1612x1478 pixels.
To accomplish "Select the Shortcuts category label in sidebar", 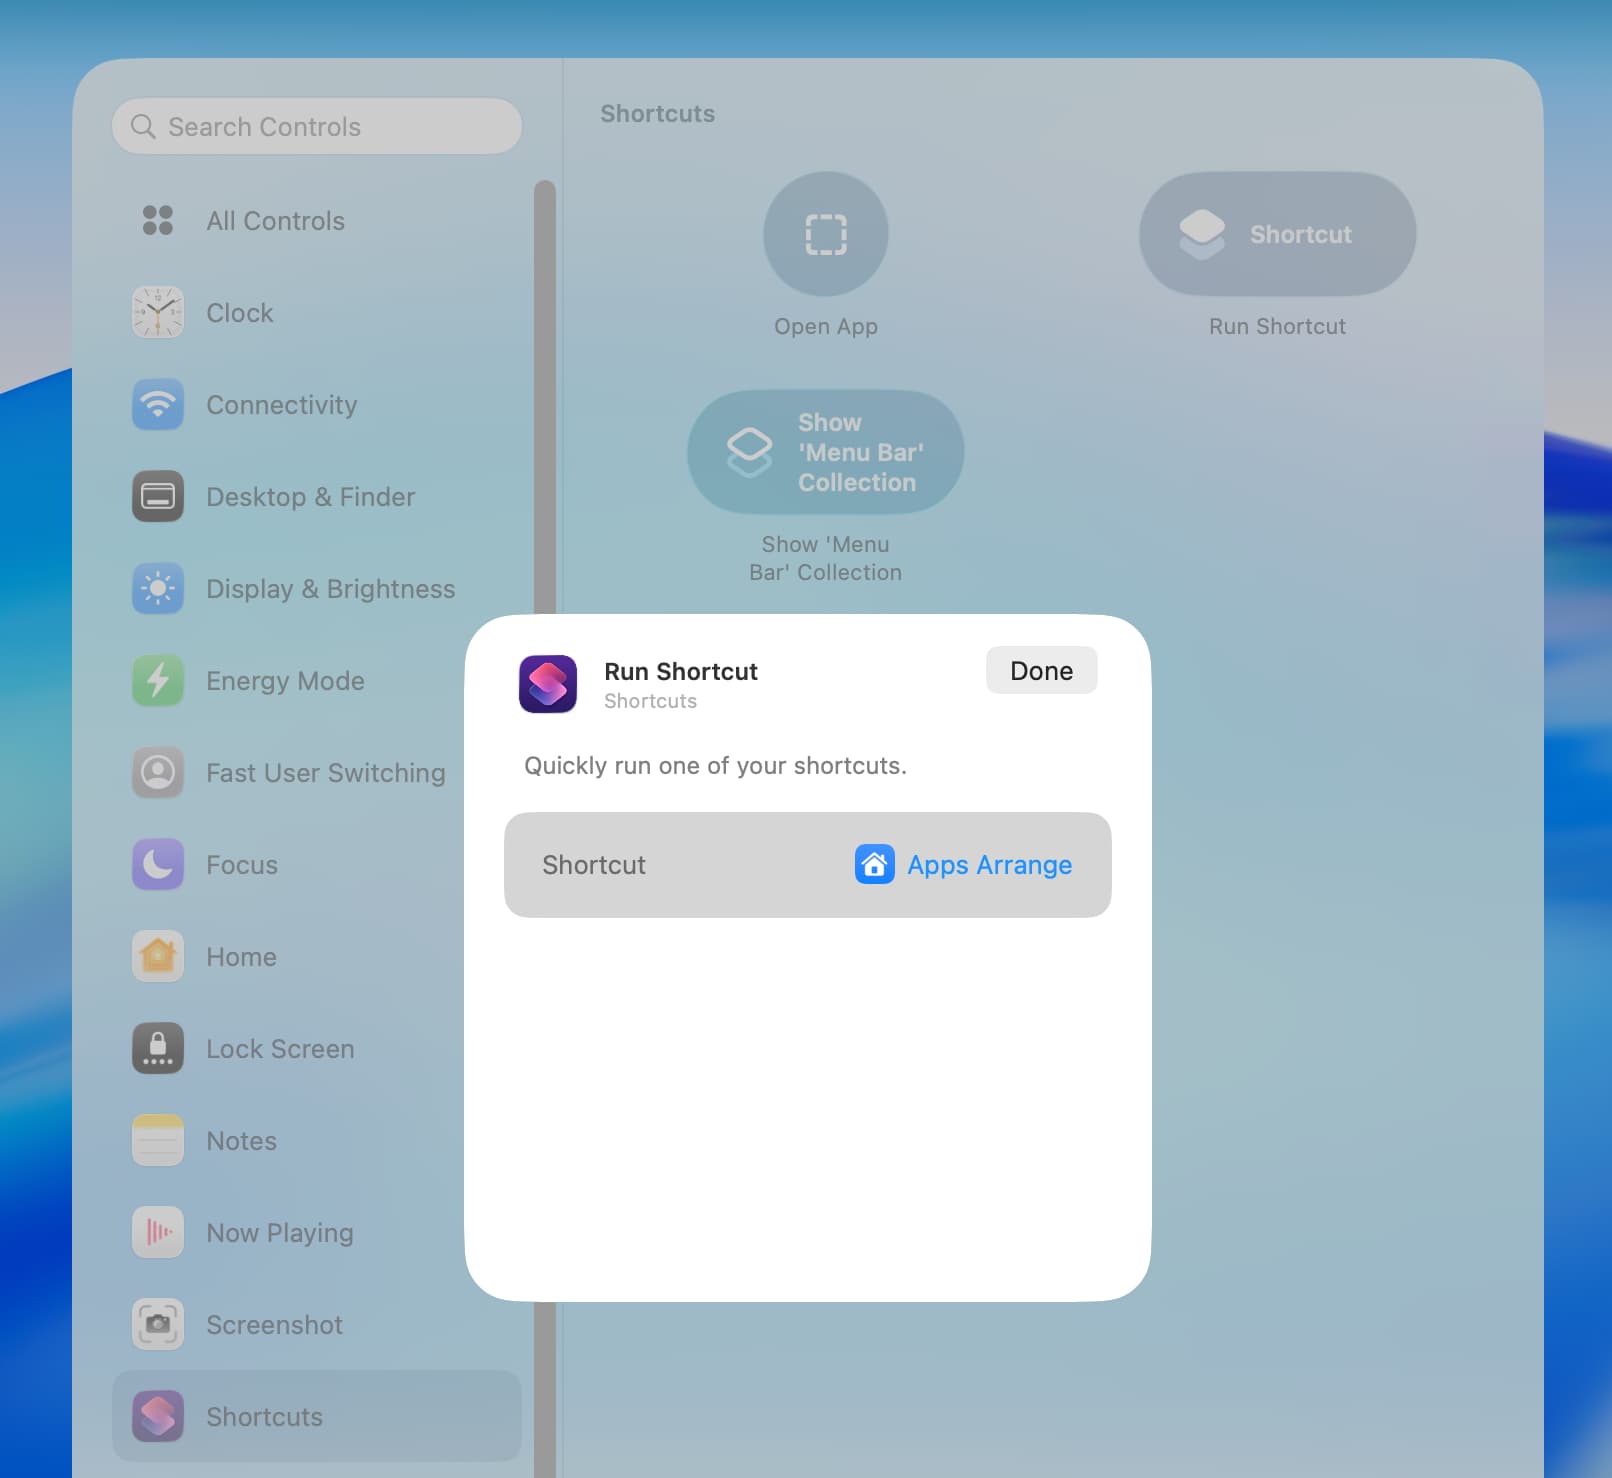I will [x=264, y=1417].
